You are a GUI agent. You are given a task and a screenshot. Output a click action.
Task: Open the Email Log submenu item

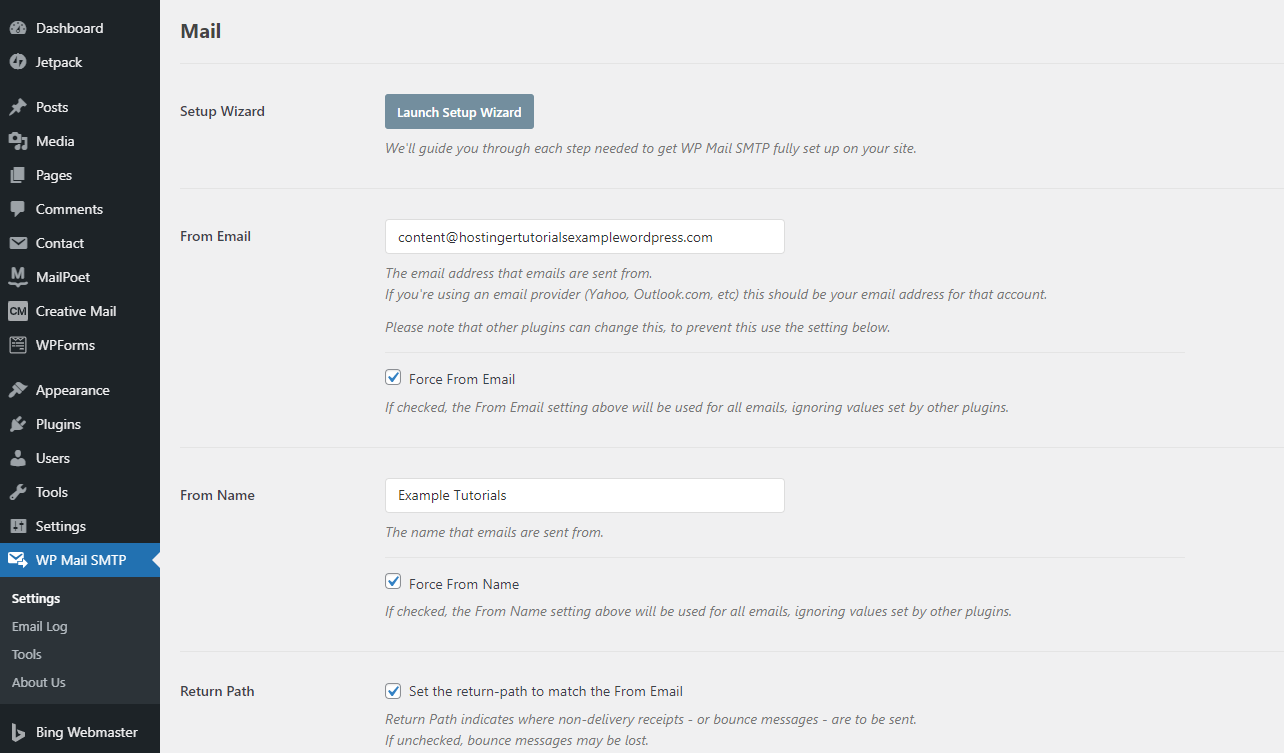click(40, 626)
